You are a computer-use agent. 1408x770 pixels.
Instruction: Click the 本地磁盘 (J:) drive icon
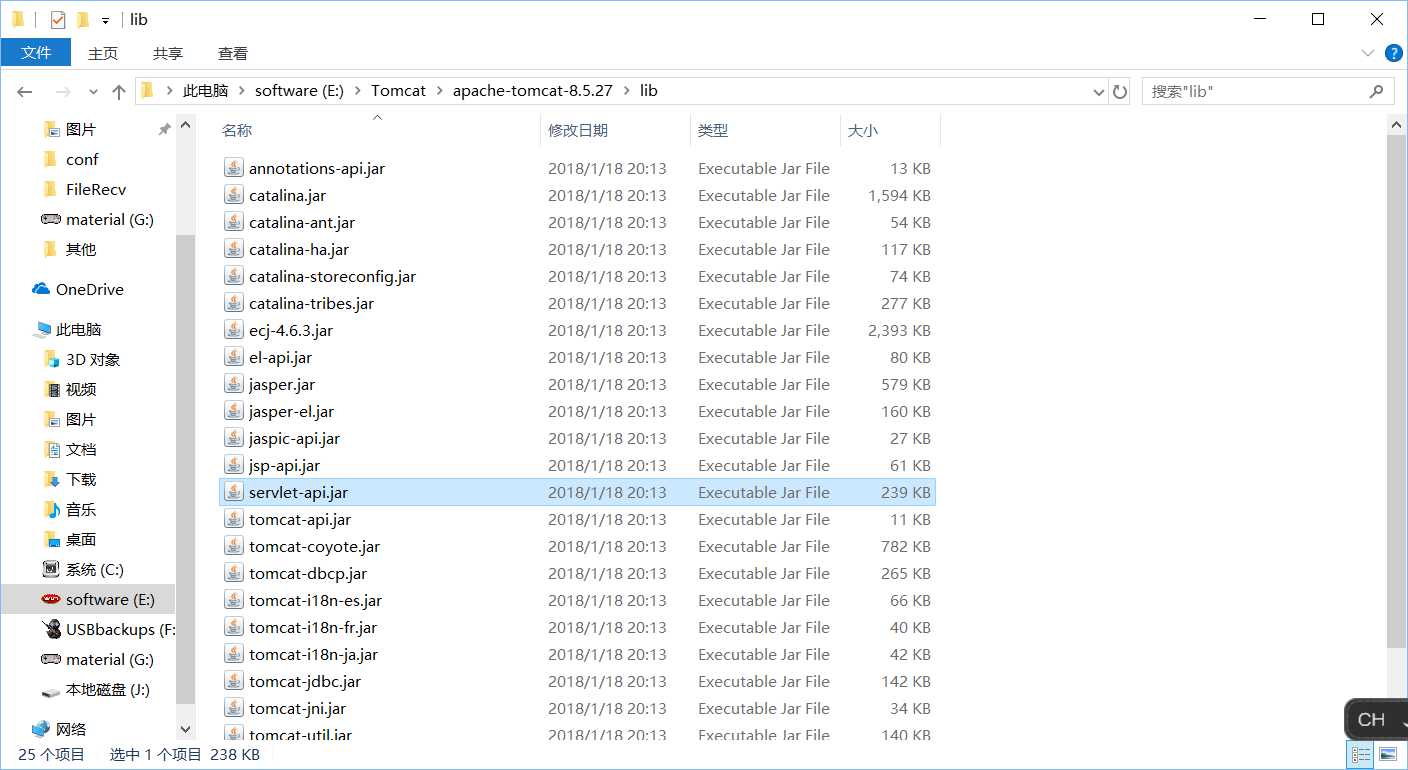tap(51, 690)
